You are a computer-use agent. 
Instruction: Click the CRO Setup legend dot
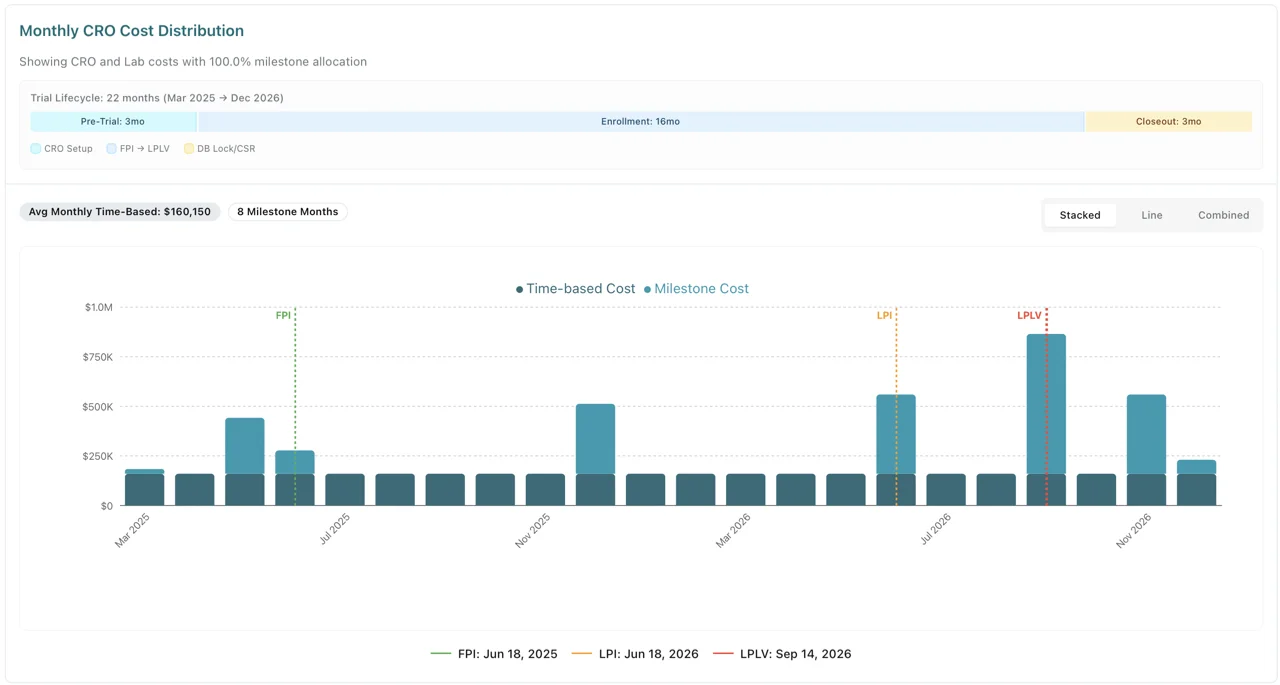coord(34,148)
